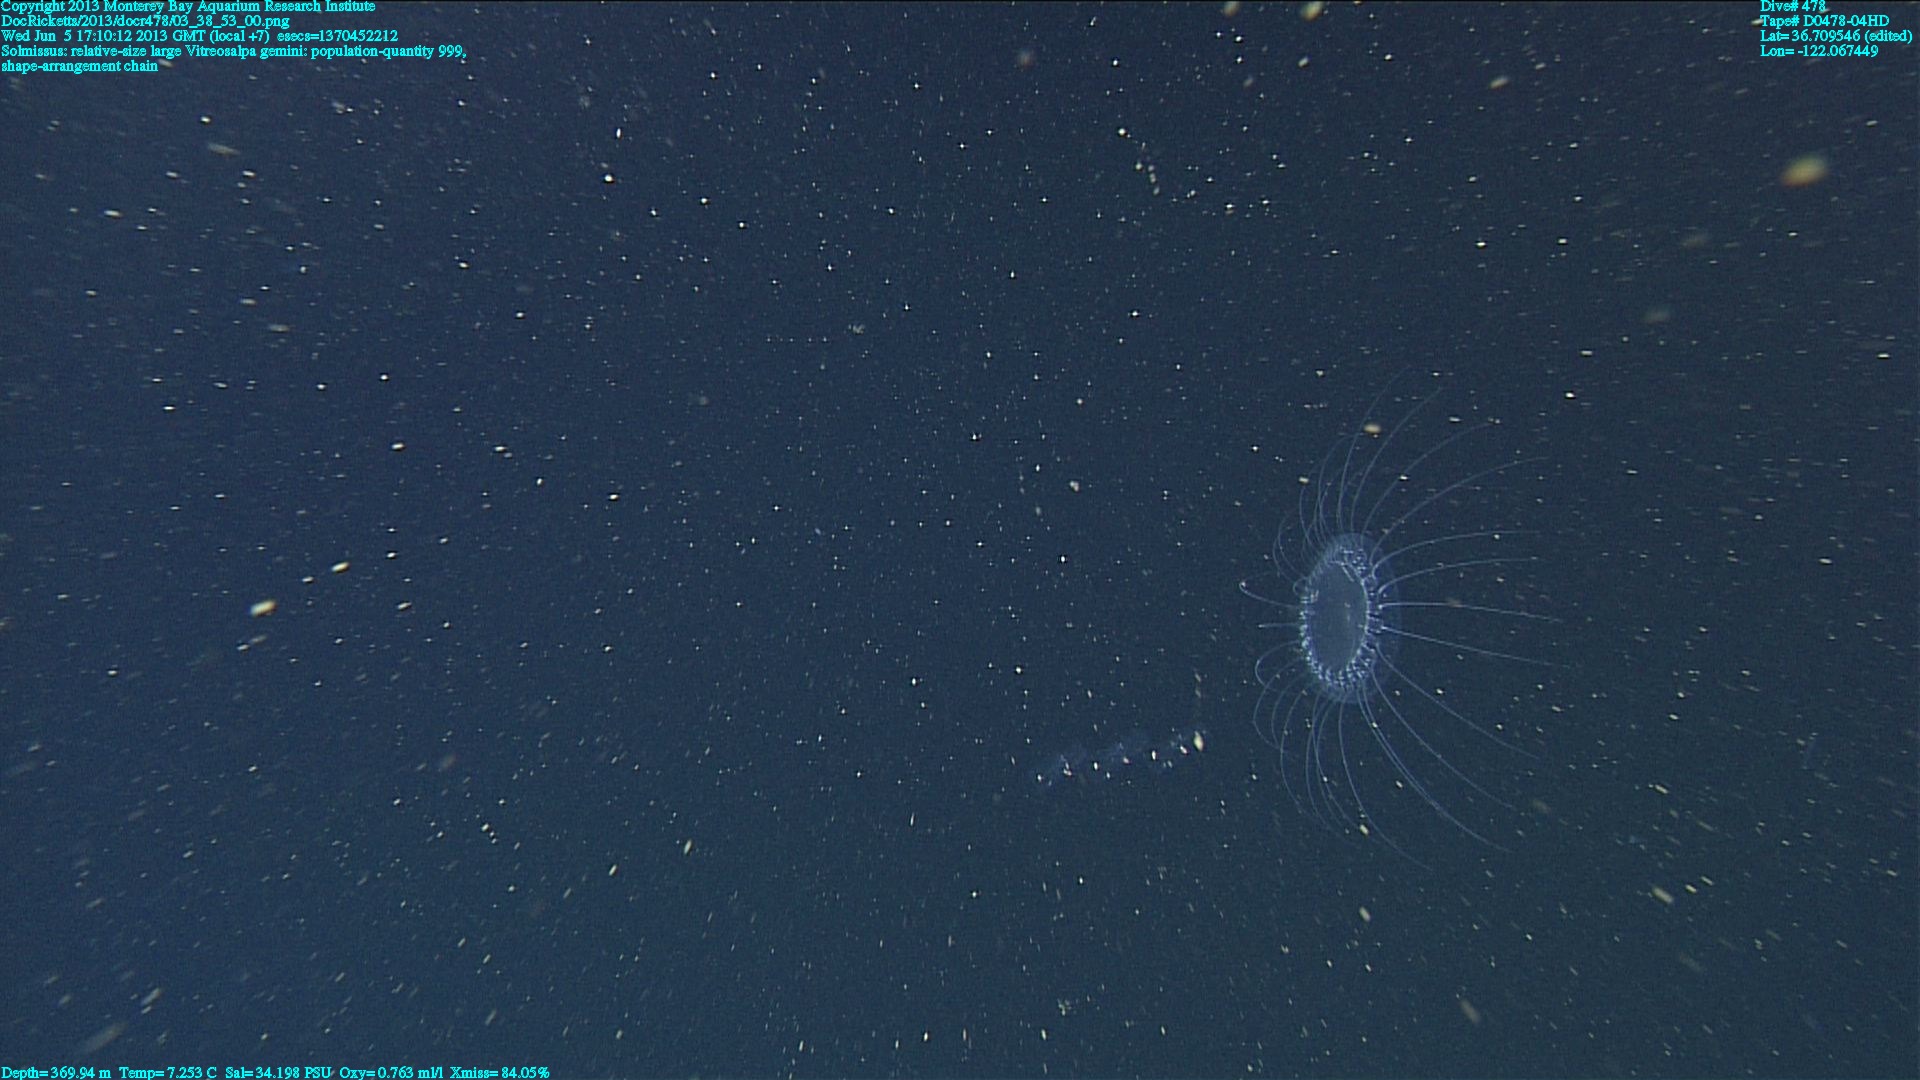This screenshot has width=1920, height=1080.
Task: Click the Xmiss= 84.05% readout
Action: pos(499,1072)
